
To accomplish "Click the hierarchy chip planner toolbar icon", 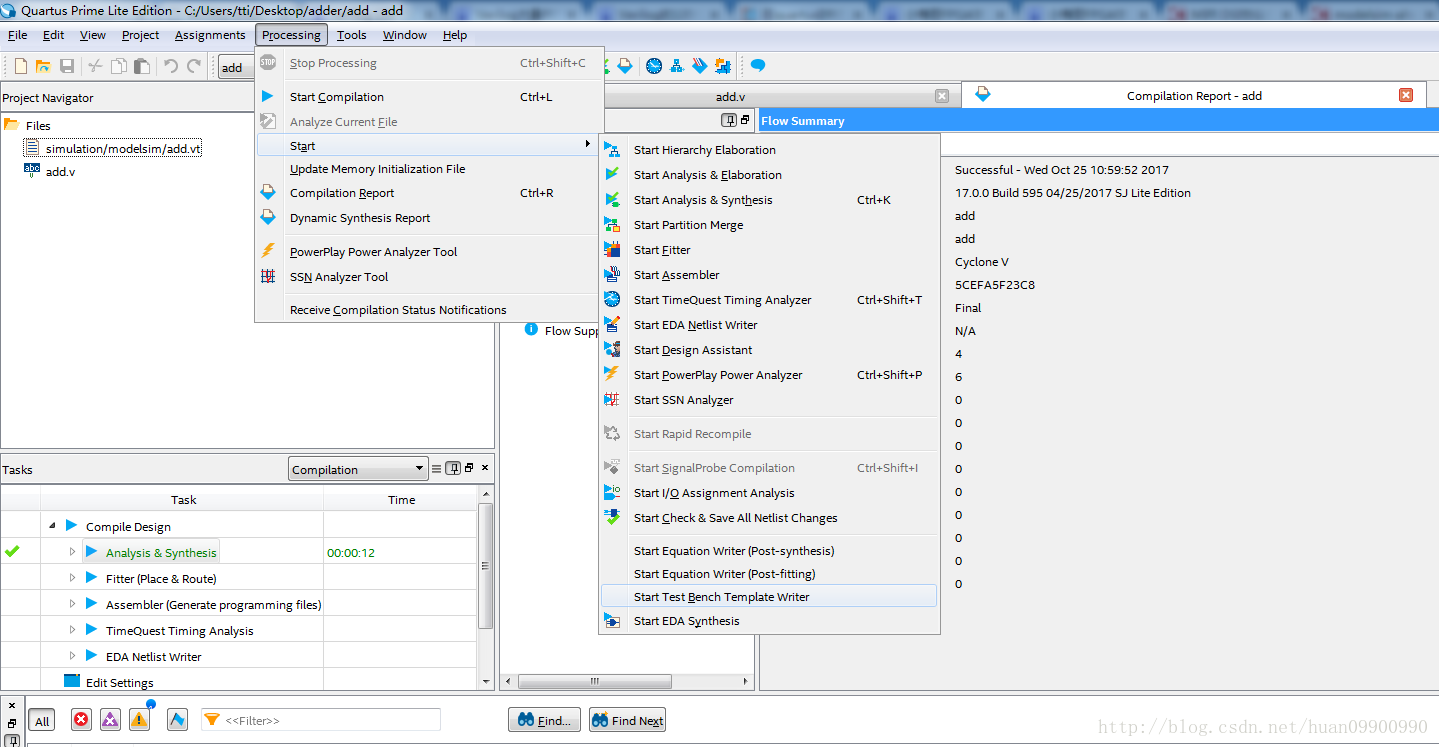I will click(677, 66).
